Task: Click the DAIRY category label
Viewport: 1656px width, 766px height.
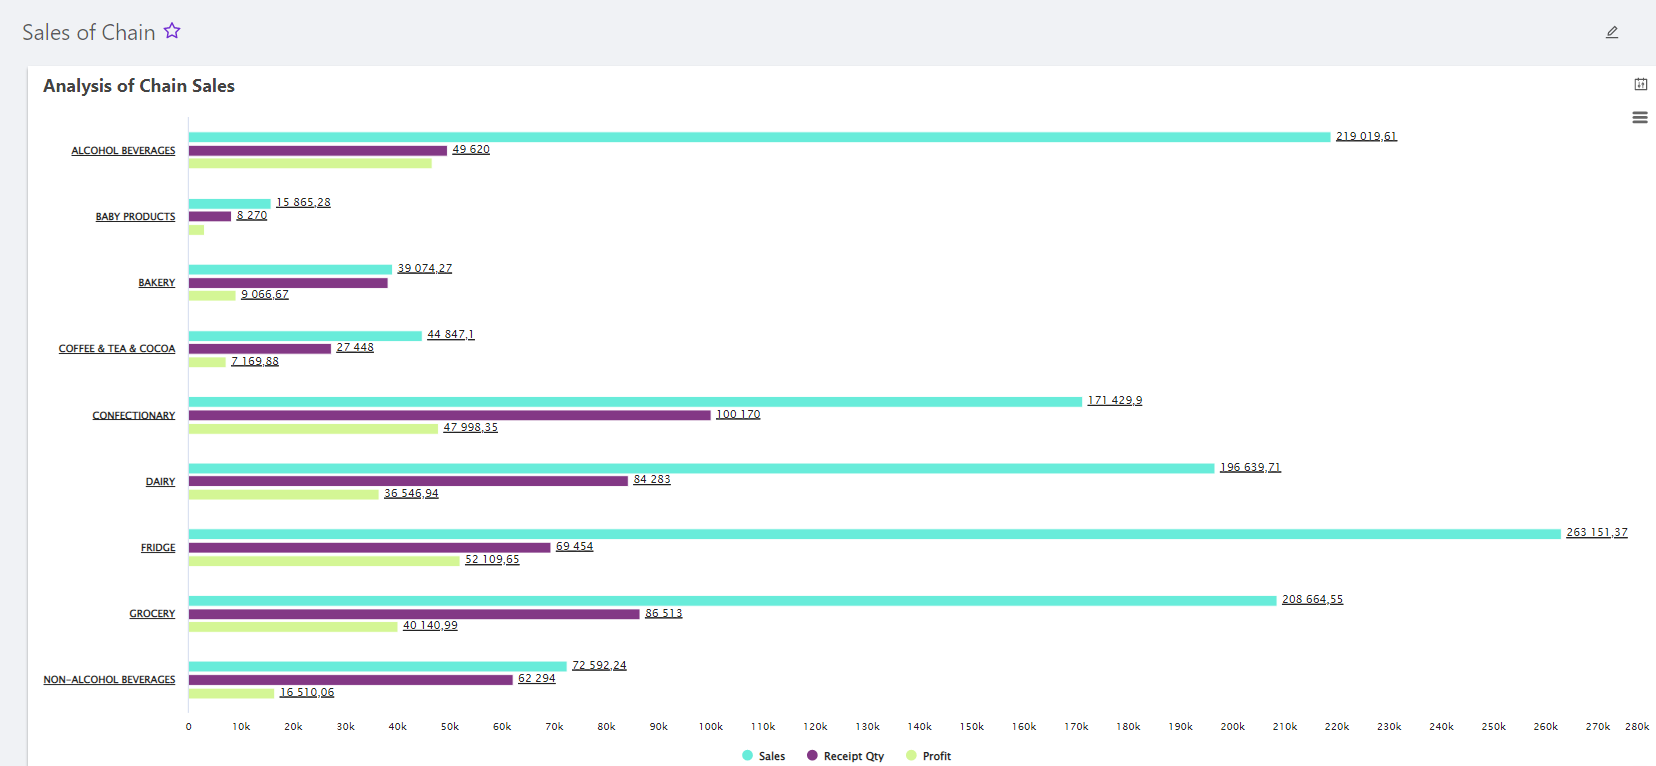Action: (x=160, y=482)
